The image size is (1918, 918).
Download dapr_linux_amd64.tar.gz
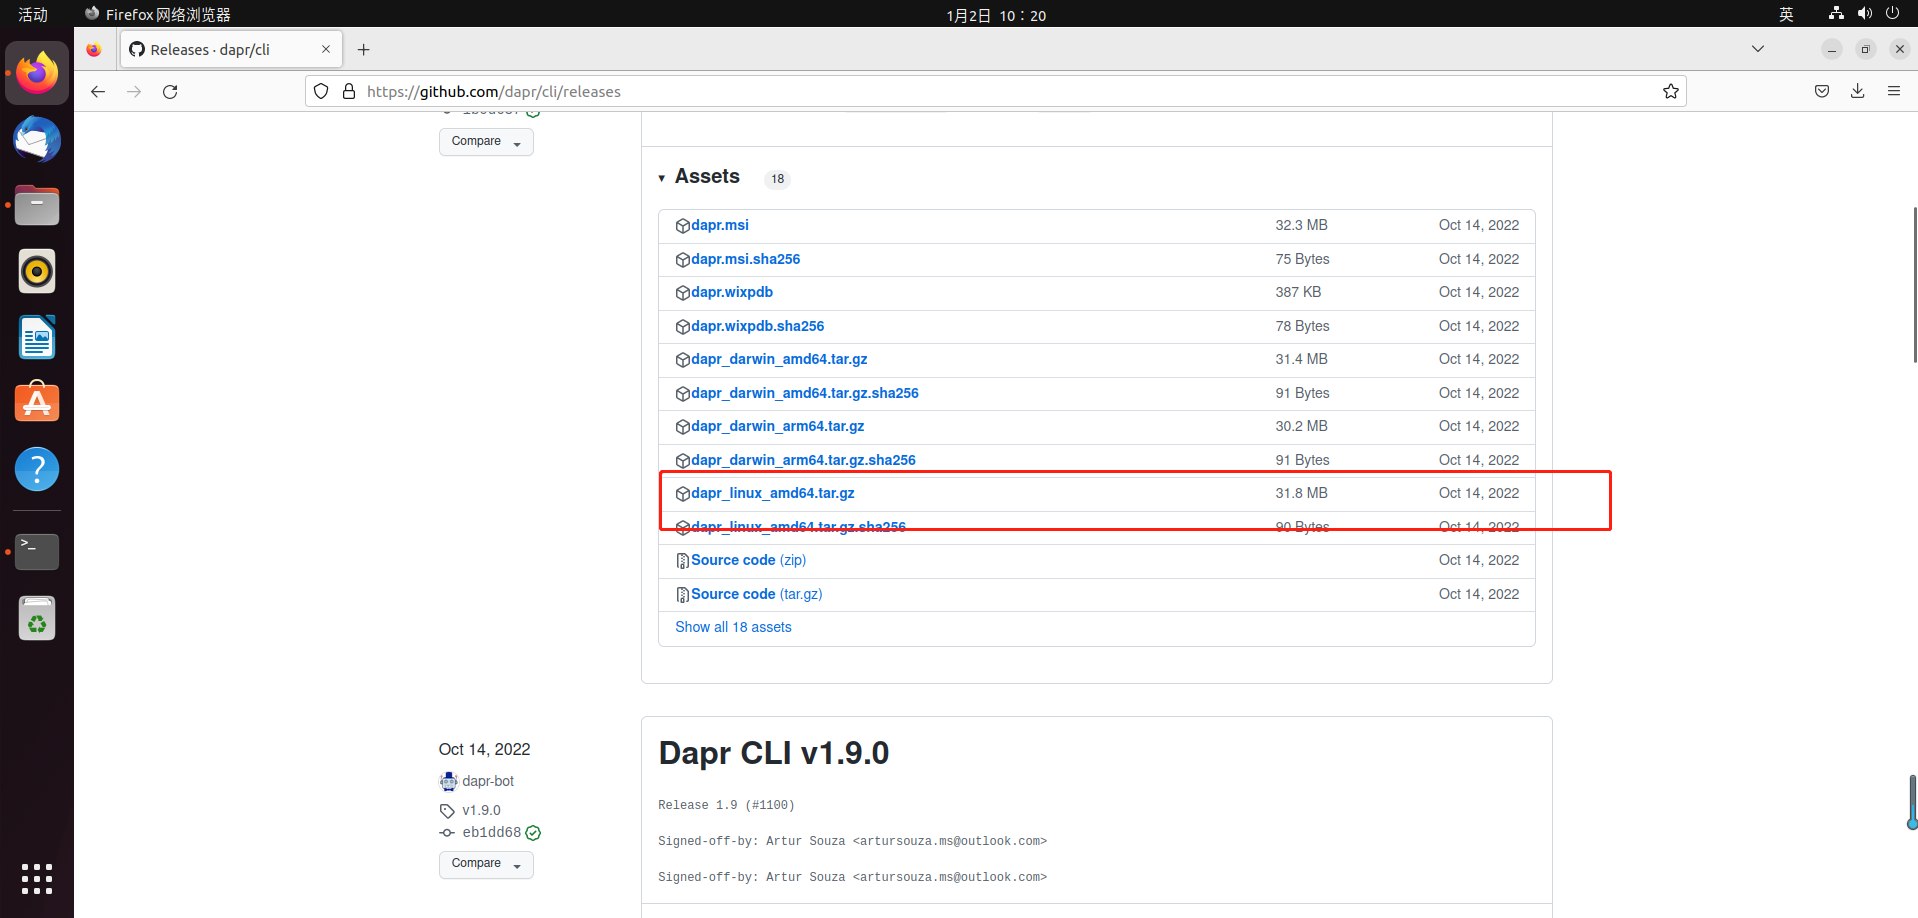773,493
